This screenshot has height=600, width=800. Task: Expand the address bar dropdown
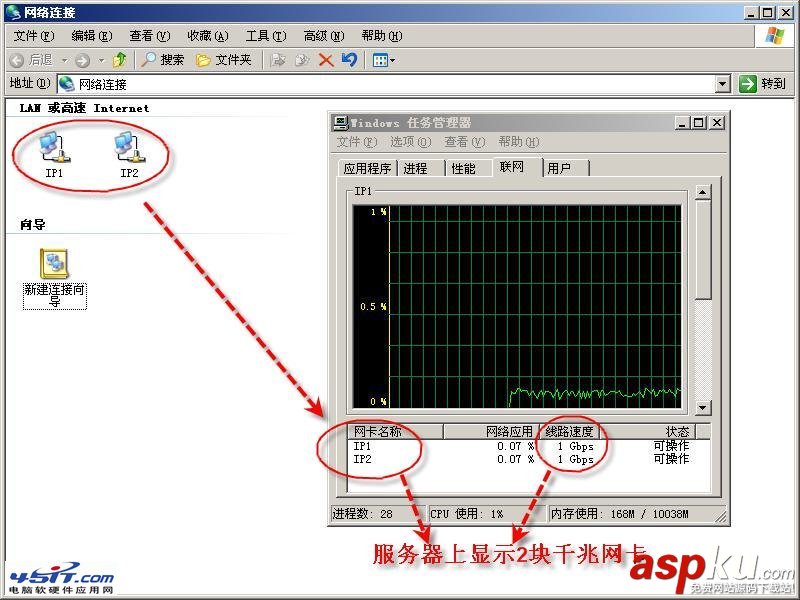click(x=722, y=84)
